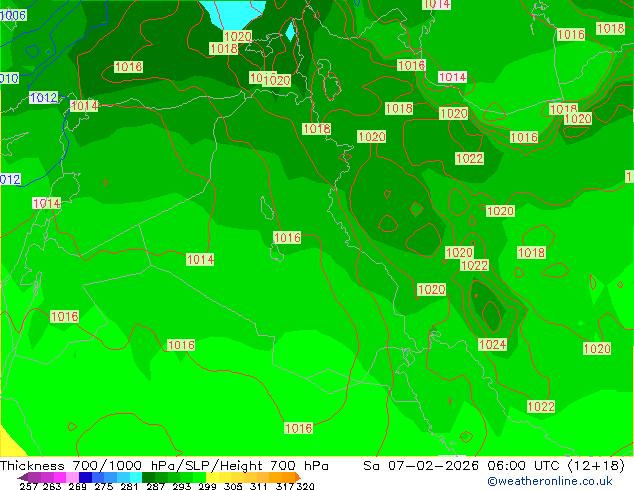Click the light pink legend swatch
634x490 pixels.
pyautogui.click(x=72, y=477)
